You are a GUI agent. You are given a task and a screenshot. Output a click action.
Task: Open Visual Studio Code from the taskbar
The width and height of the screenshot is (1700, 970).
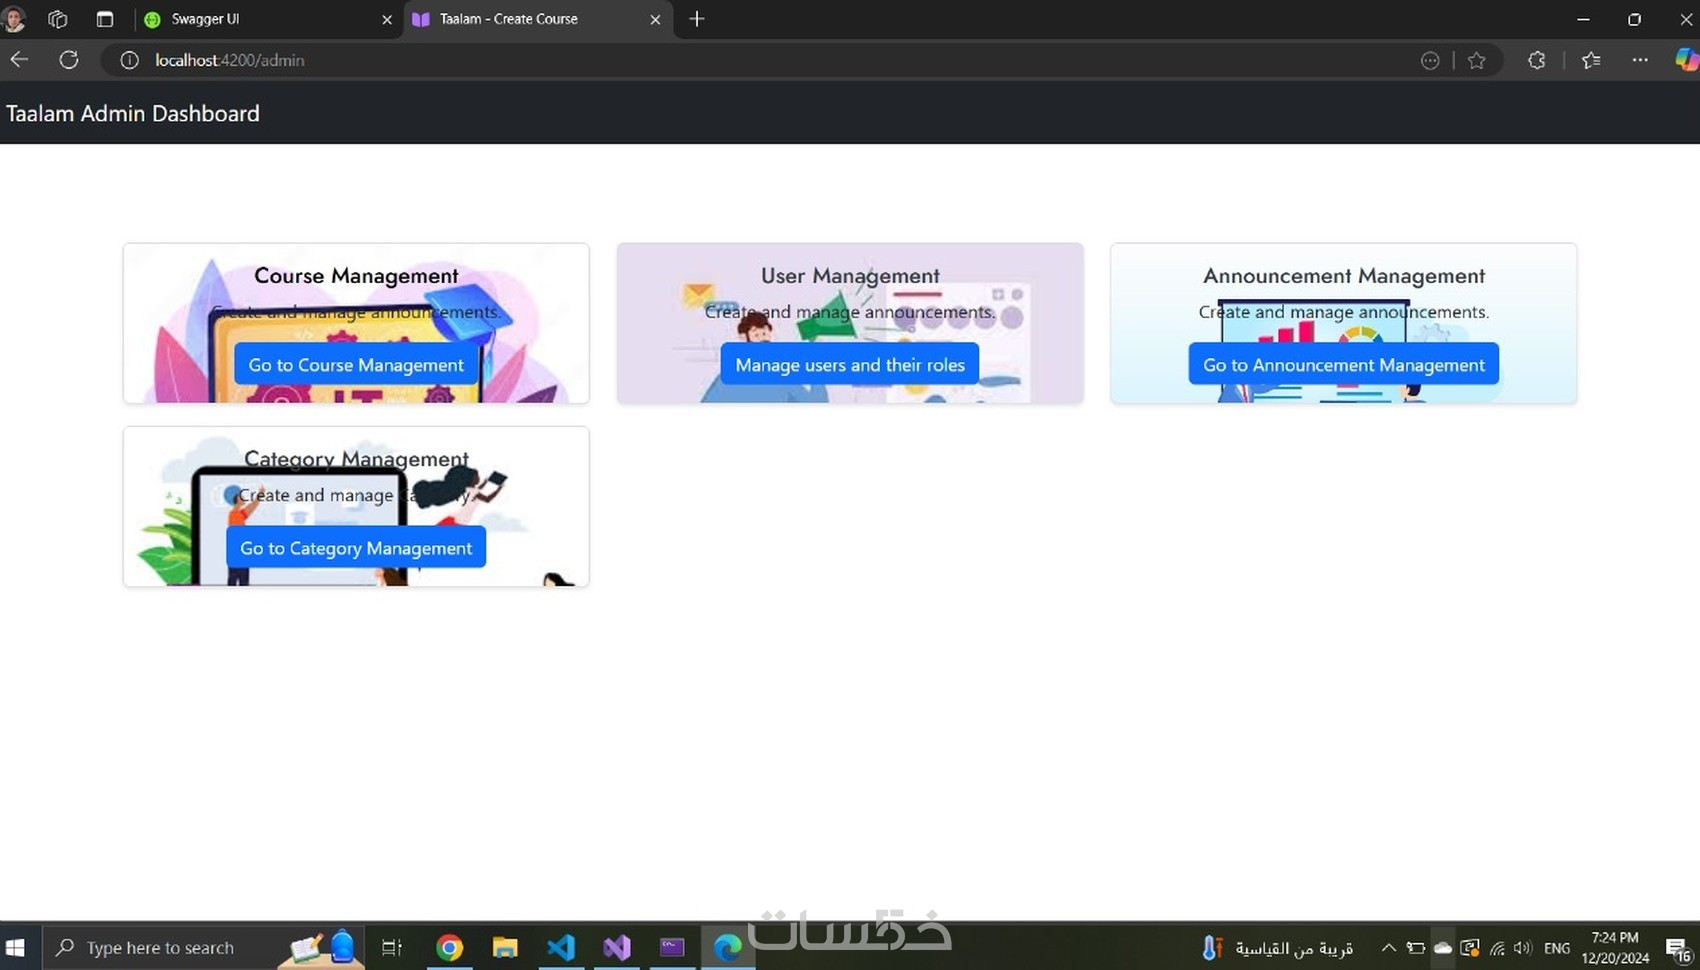click(561, 947)
